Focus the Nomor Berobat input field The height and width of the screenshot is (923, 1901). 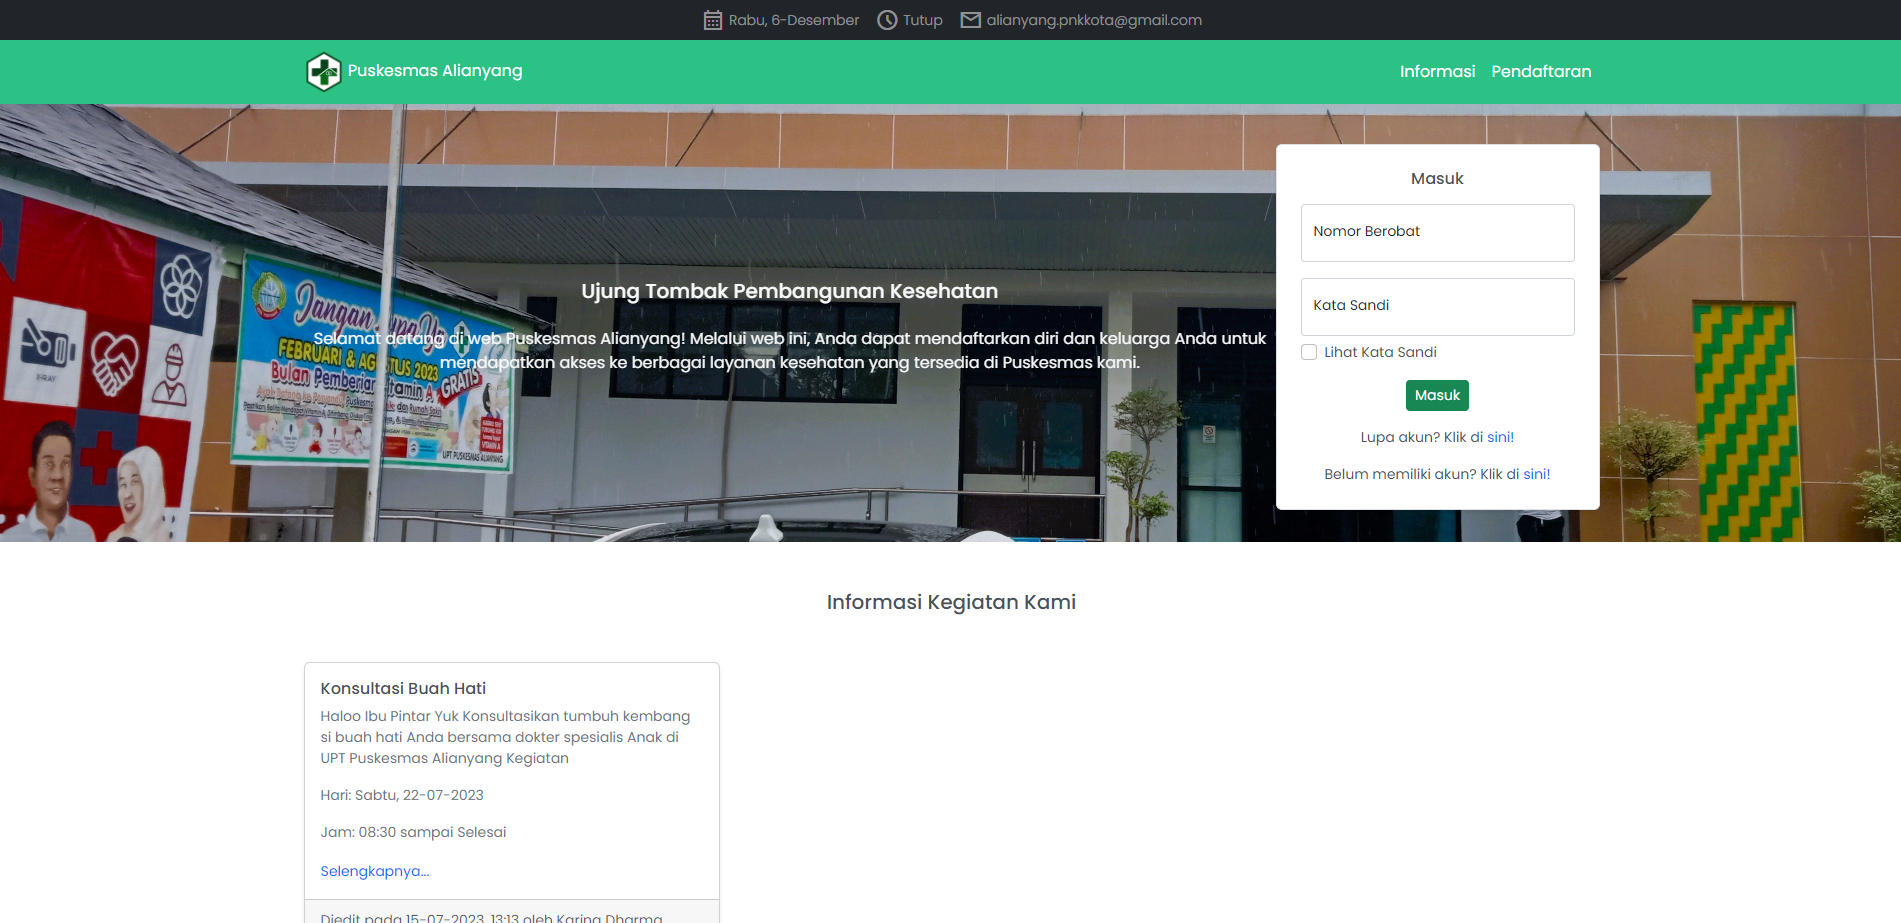click(1437, 232)
